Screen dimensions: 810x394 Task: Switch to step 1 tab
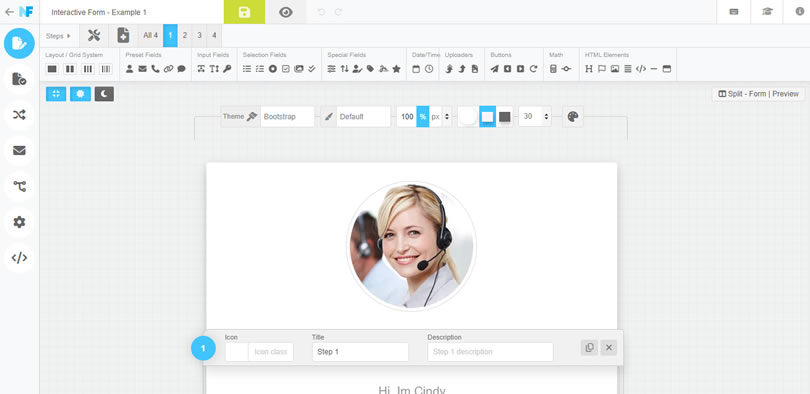pos(170,36)
